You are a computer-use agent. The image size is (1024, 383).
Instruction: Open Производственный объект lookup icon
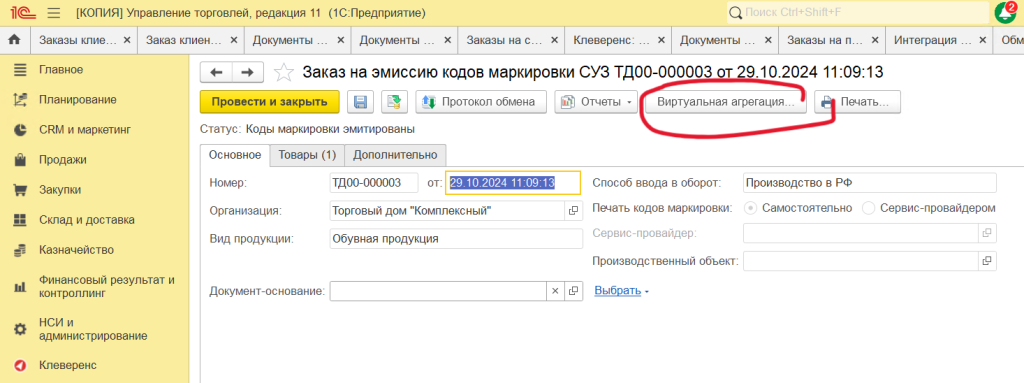coord(987,261)
